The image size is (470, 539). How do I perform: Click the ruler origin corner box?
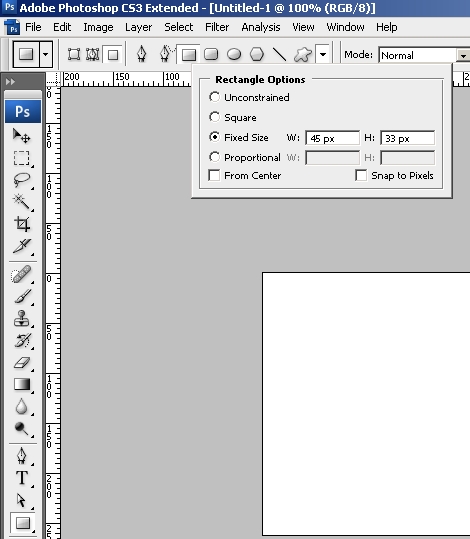[x=53, y=80]
